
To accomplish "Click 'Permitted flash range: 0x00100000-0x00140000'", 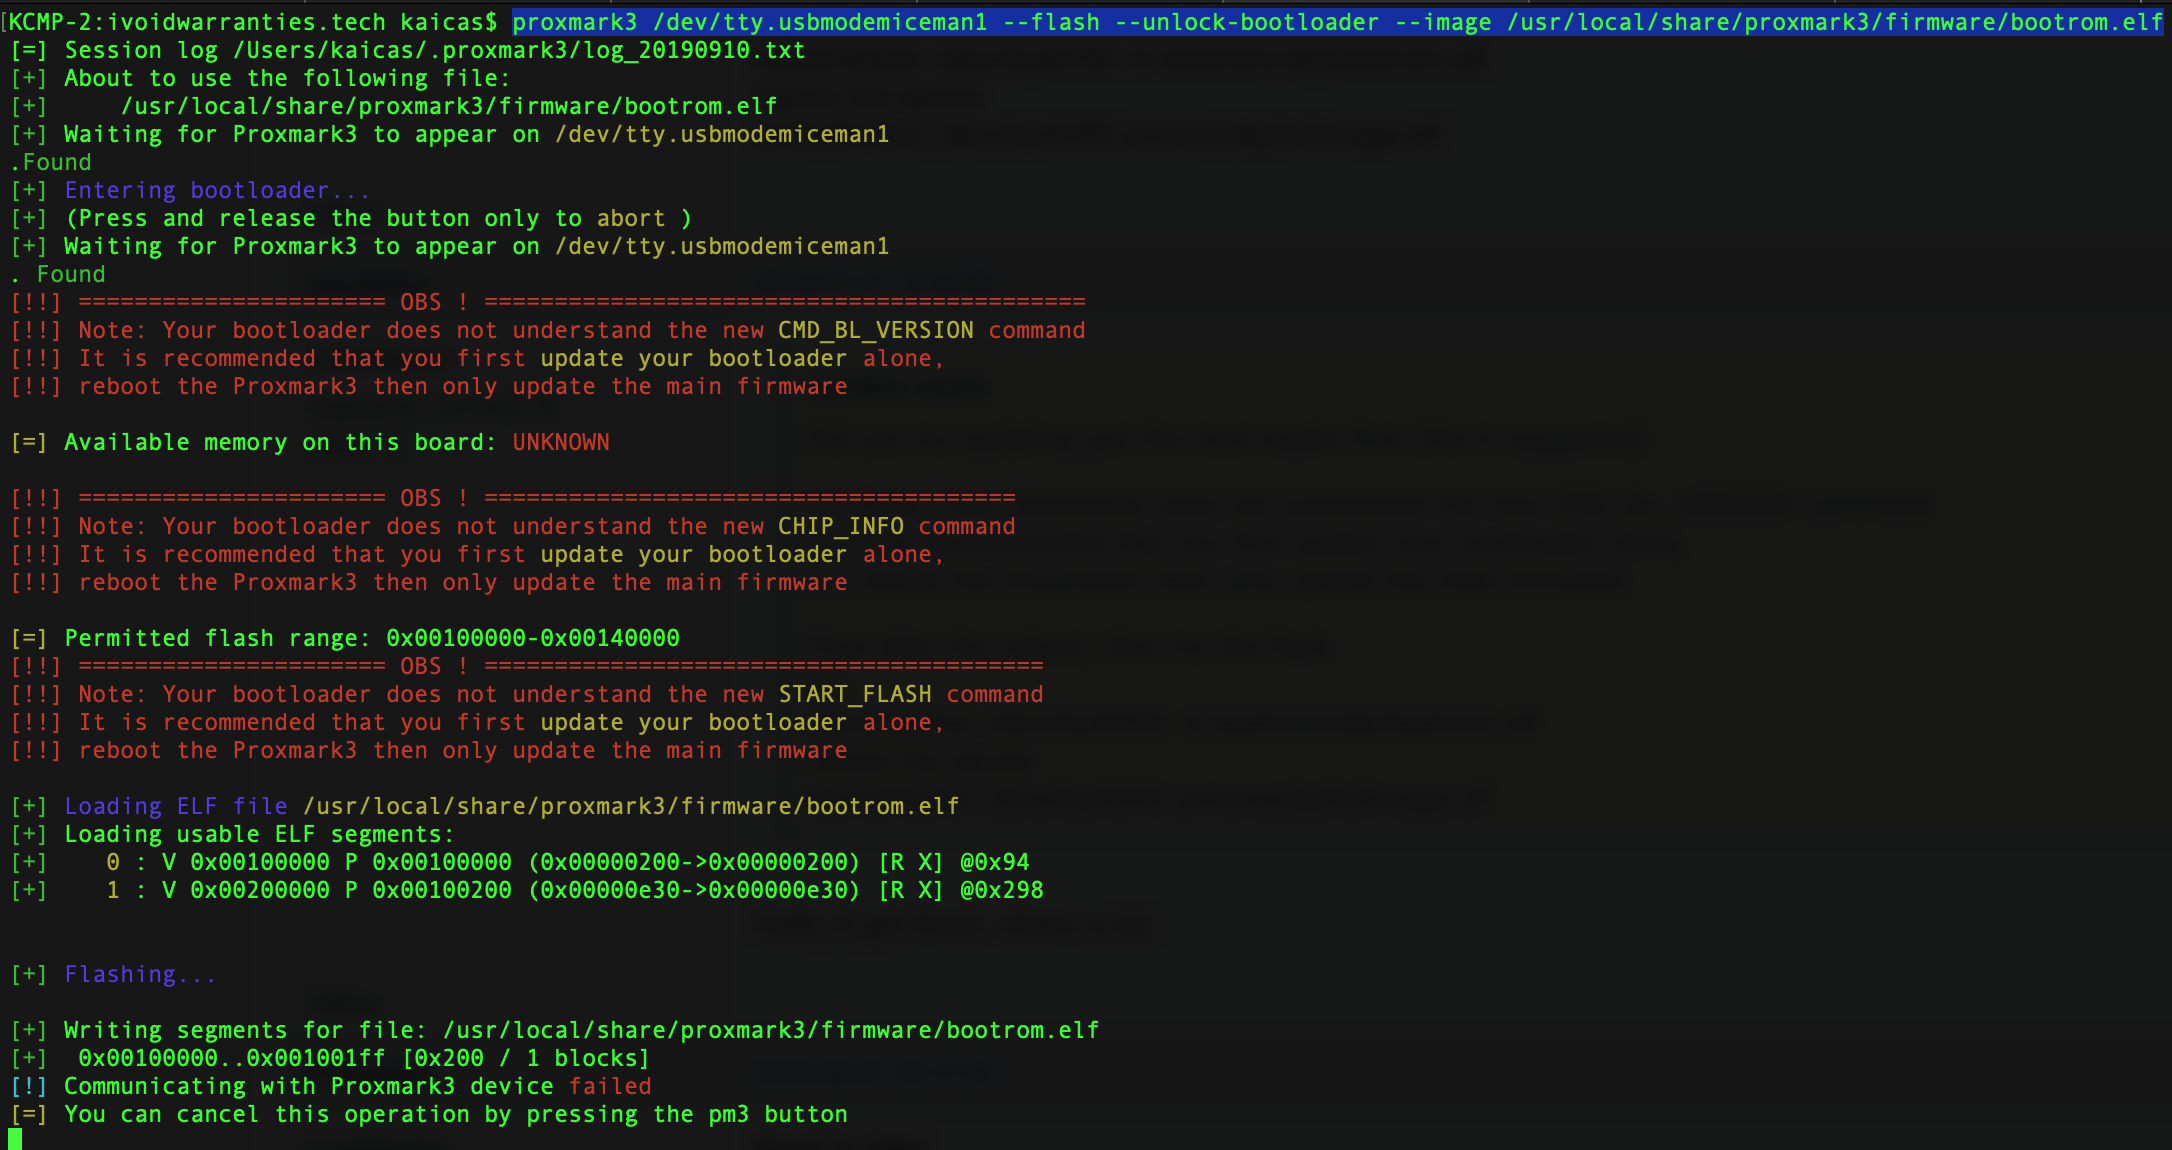I will click(x=345, y=638).
